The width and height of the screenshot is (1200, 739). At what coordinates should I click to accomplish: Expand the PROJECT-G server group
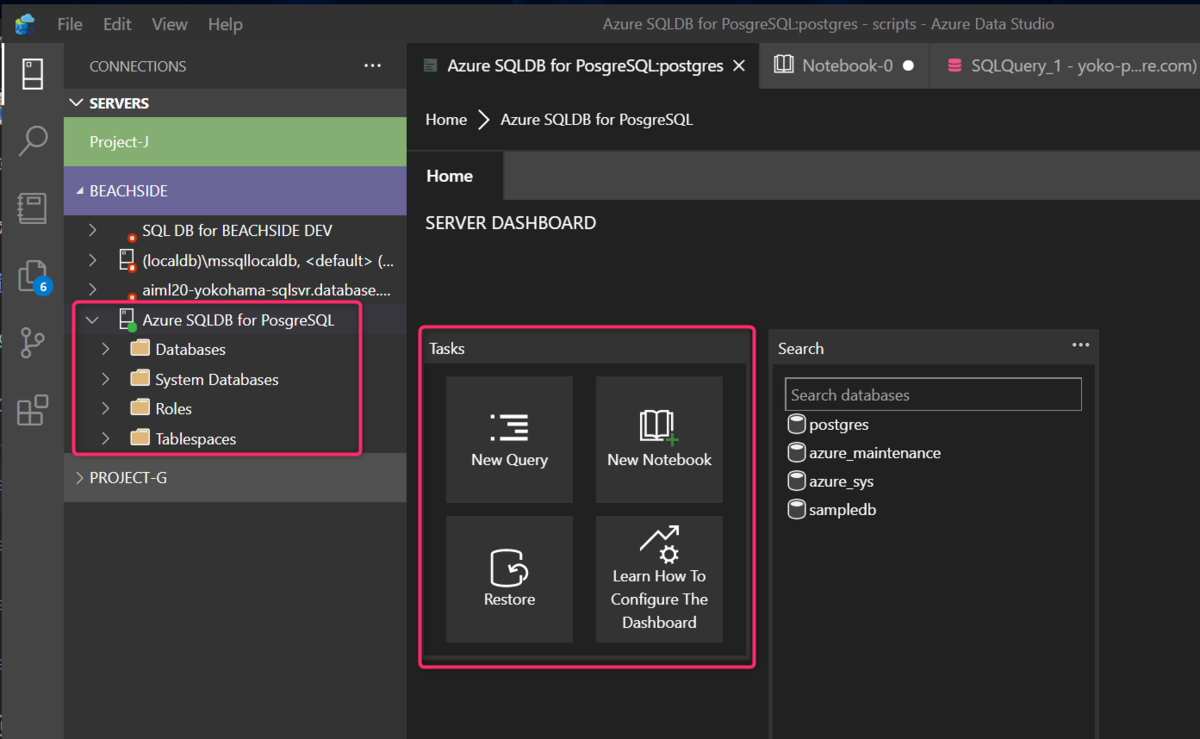tap(80, 478)
